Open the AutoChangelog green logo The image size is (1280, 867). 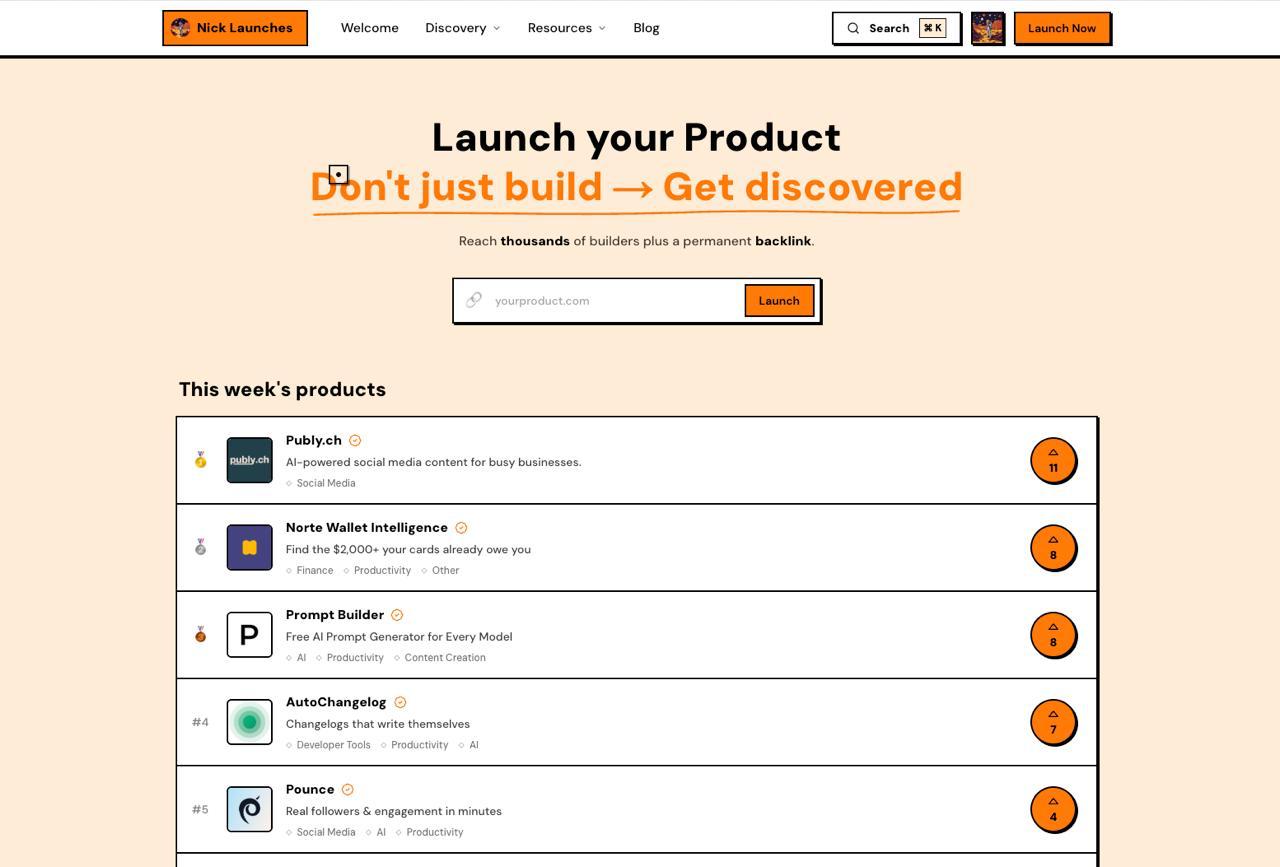pyautogui.click(x=250, y=722)
